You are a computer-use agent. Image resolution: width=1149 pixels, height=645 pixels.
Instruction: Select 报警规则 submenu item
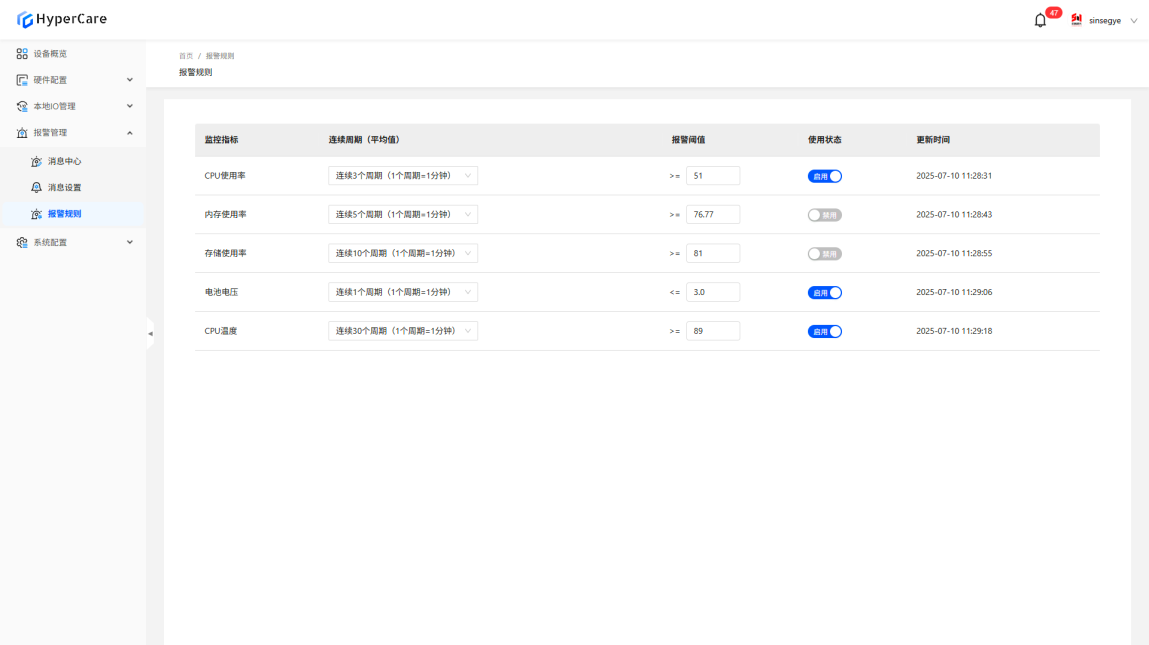tap(73, 214)
